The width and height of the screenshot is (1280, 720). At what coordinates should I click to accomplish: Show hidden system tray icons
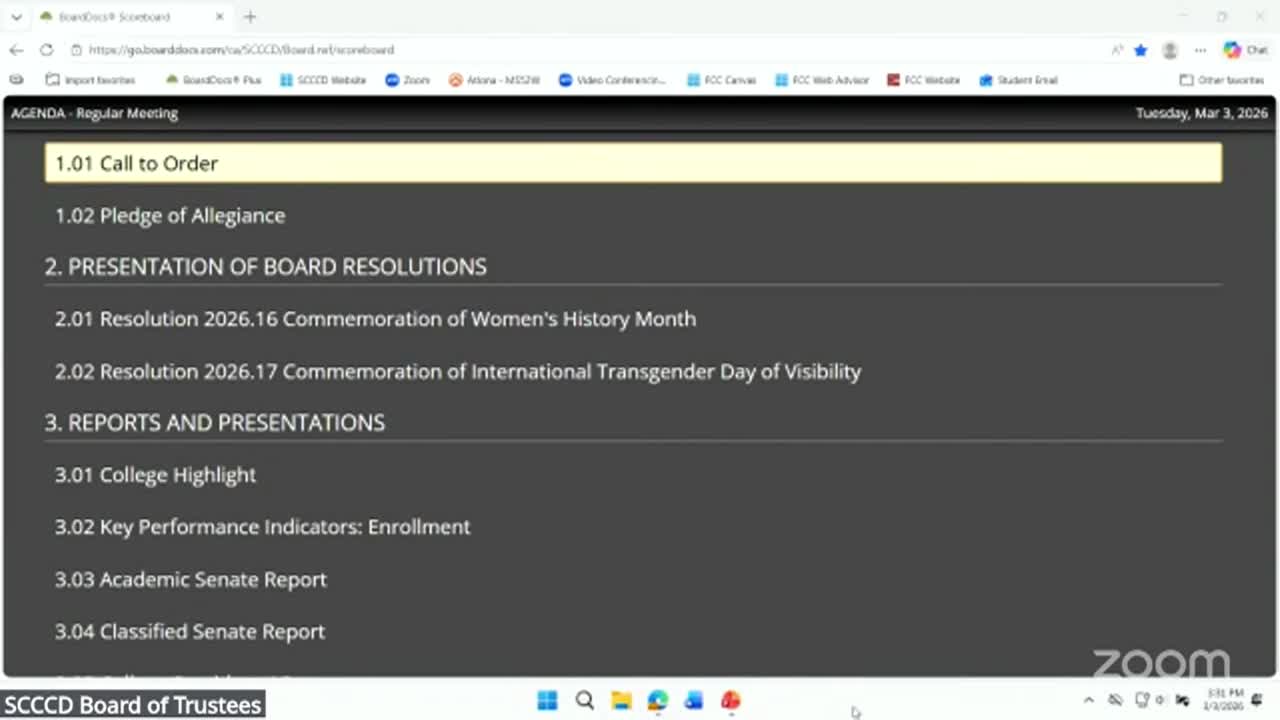(x=1089, y=700)
